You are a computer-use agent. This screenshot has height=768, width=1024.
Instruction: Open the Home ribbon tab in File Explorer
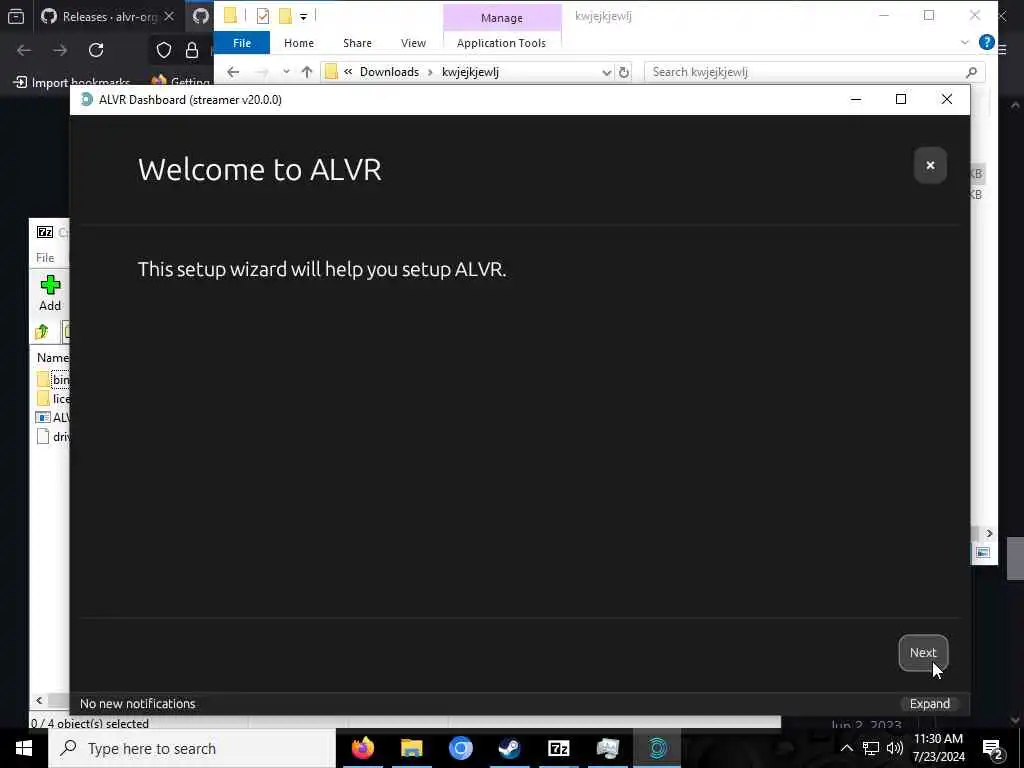coord(298,43)
